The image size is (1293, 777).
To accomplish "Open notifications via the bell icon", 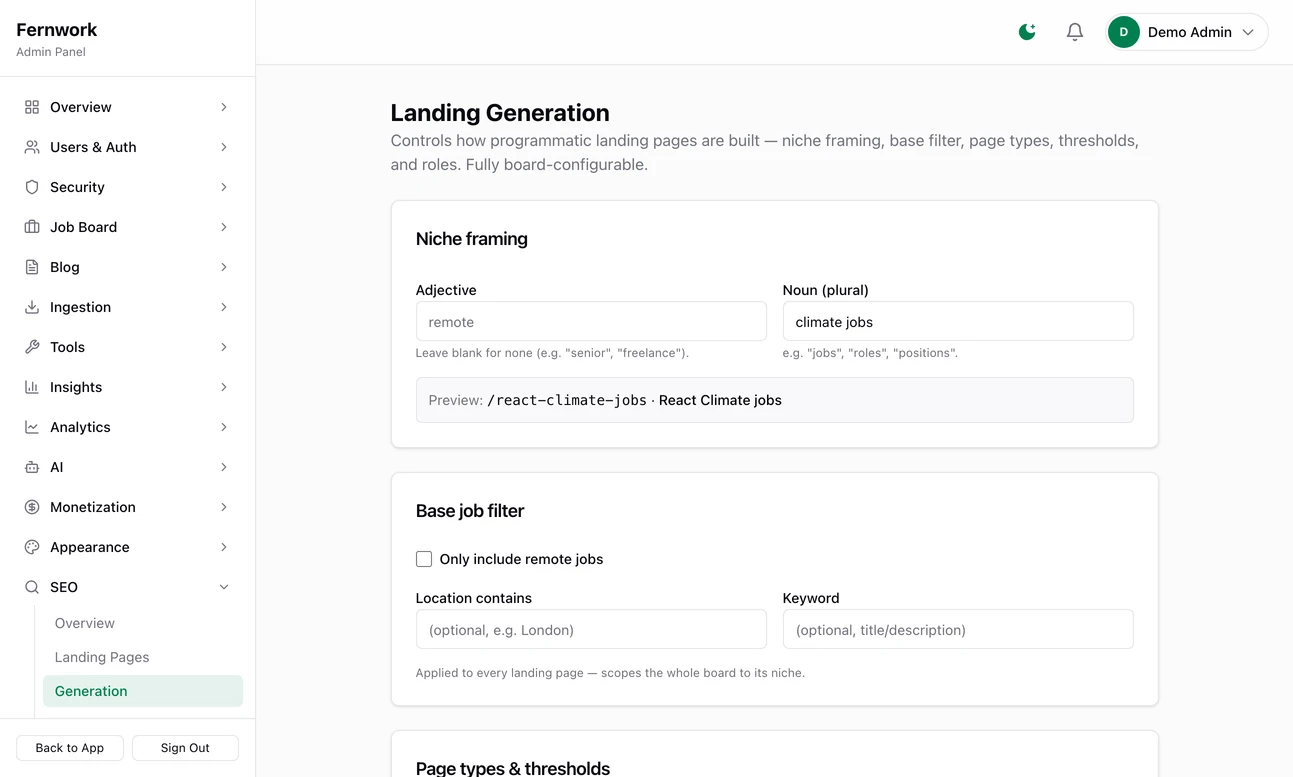I will pos(1075,32).
